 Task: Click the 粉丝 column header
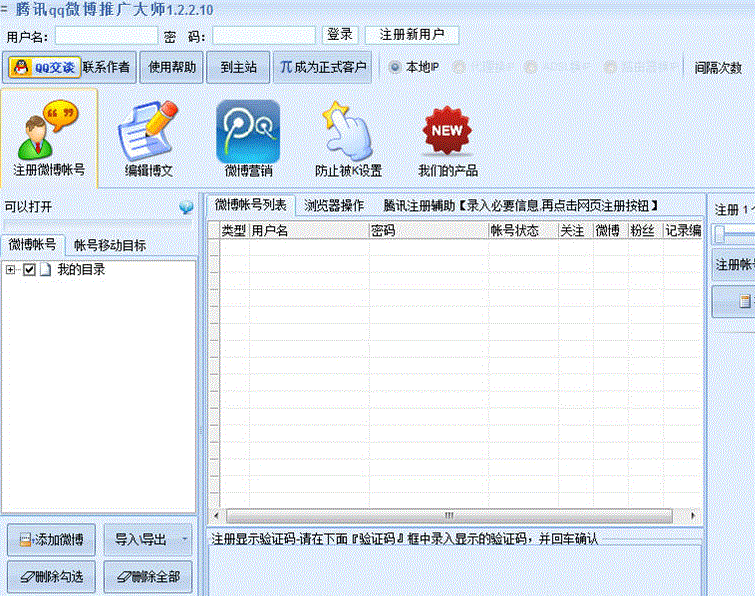(x=645, y=231)
